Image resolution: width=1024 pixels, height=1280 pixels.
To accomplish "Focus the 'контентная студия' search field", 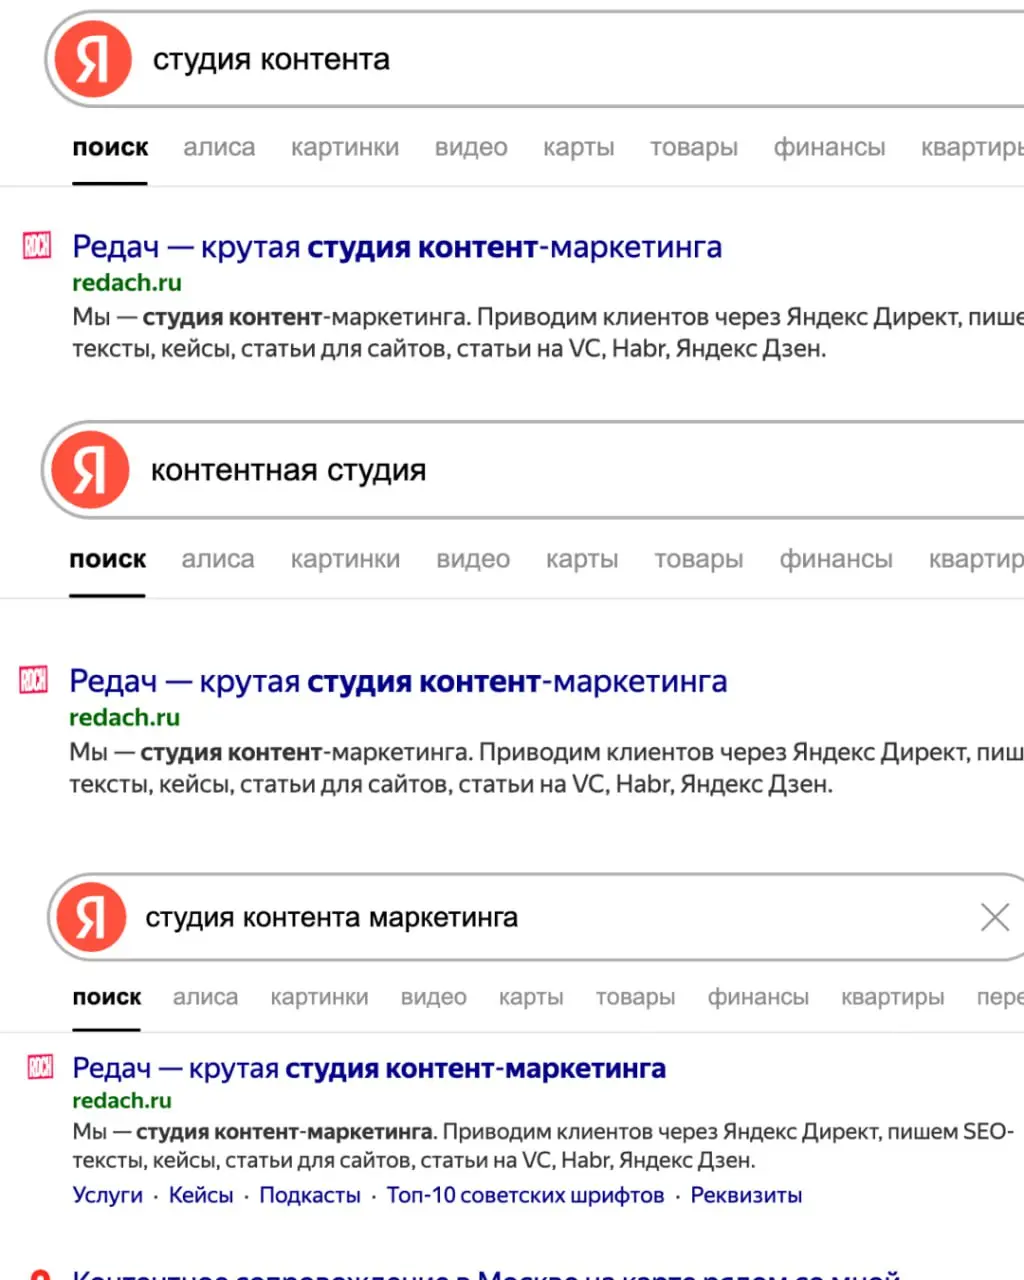I will (532, 470).
